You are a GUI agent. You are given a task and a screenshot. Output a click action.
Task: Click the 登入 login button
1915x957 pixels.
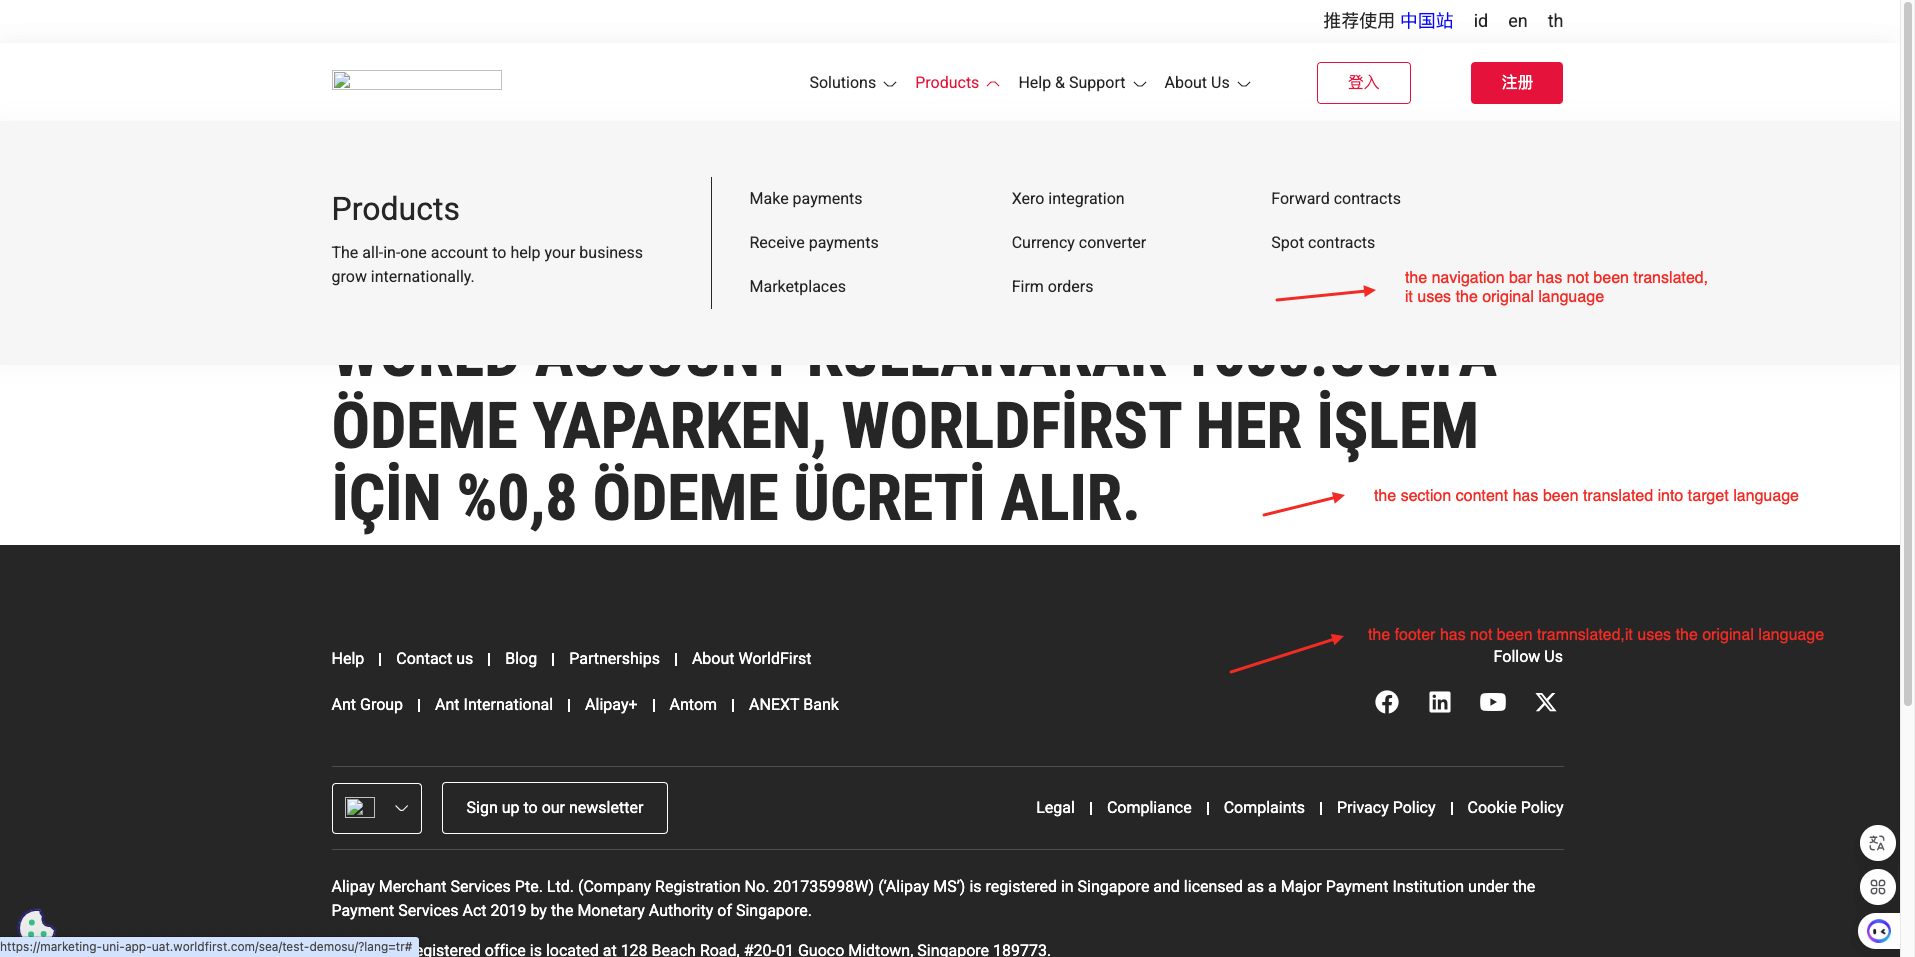(x=1363, y=83)
